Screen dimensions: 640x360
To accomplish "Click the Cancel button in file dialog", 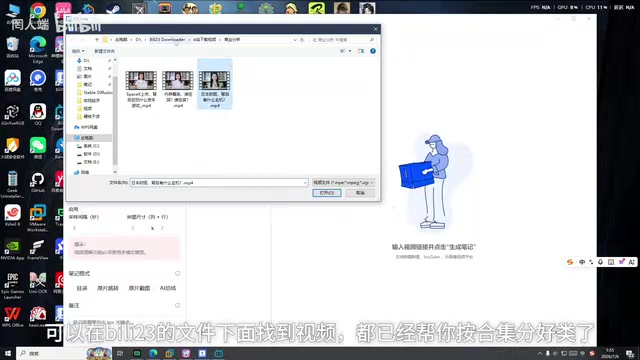I will click(360, 193).
